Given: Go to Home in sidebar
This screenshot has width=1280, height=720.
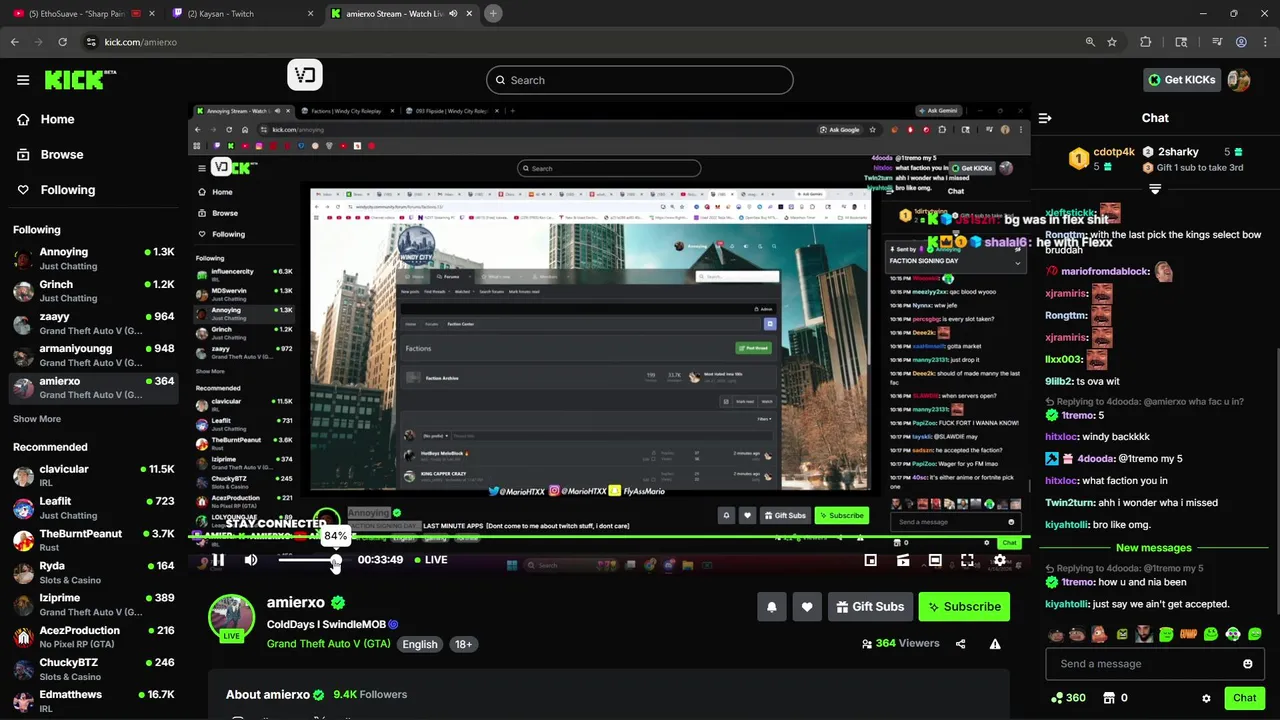Looking at the screenshot, I should 46,119.
